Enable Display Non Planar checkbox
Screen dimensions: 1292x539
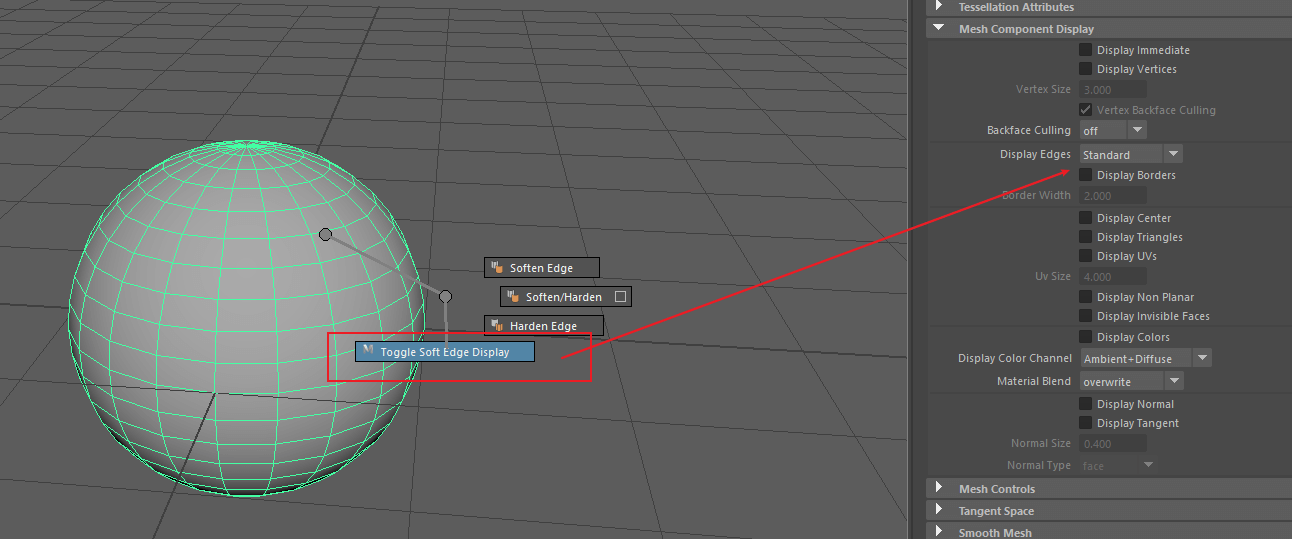[1085, 297]
